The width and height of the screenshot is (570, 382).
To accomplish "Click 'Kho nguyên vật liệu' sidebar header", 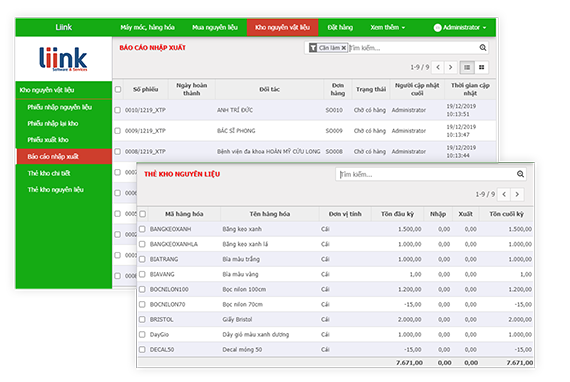I will [x=47, y=90].
